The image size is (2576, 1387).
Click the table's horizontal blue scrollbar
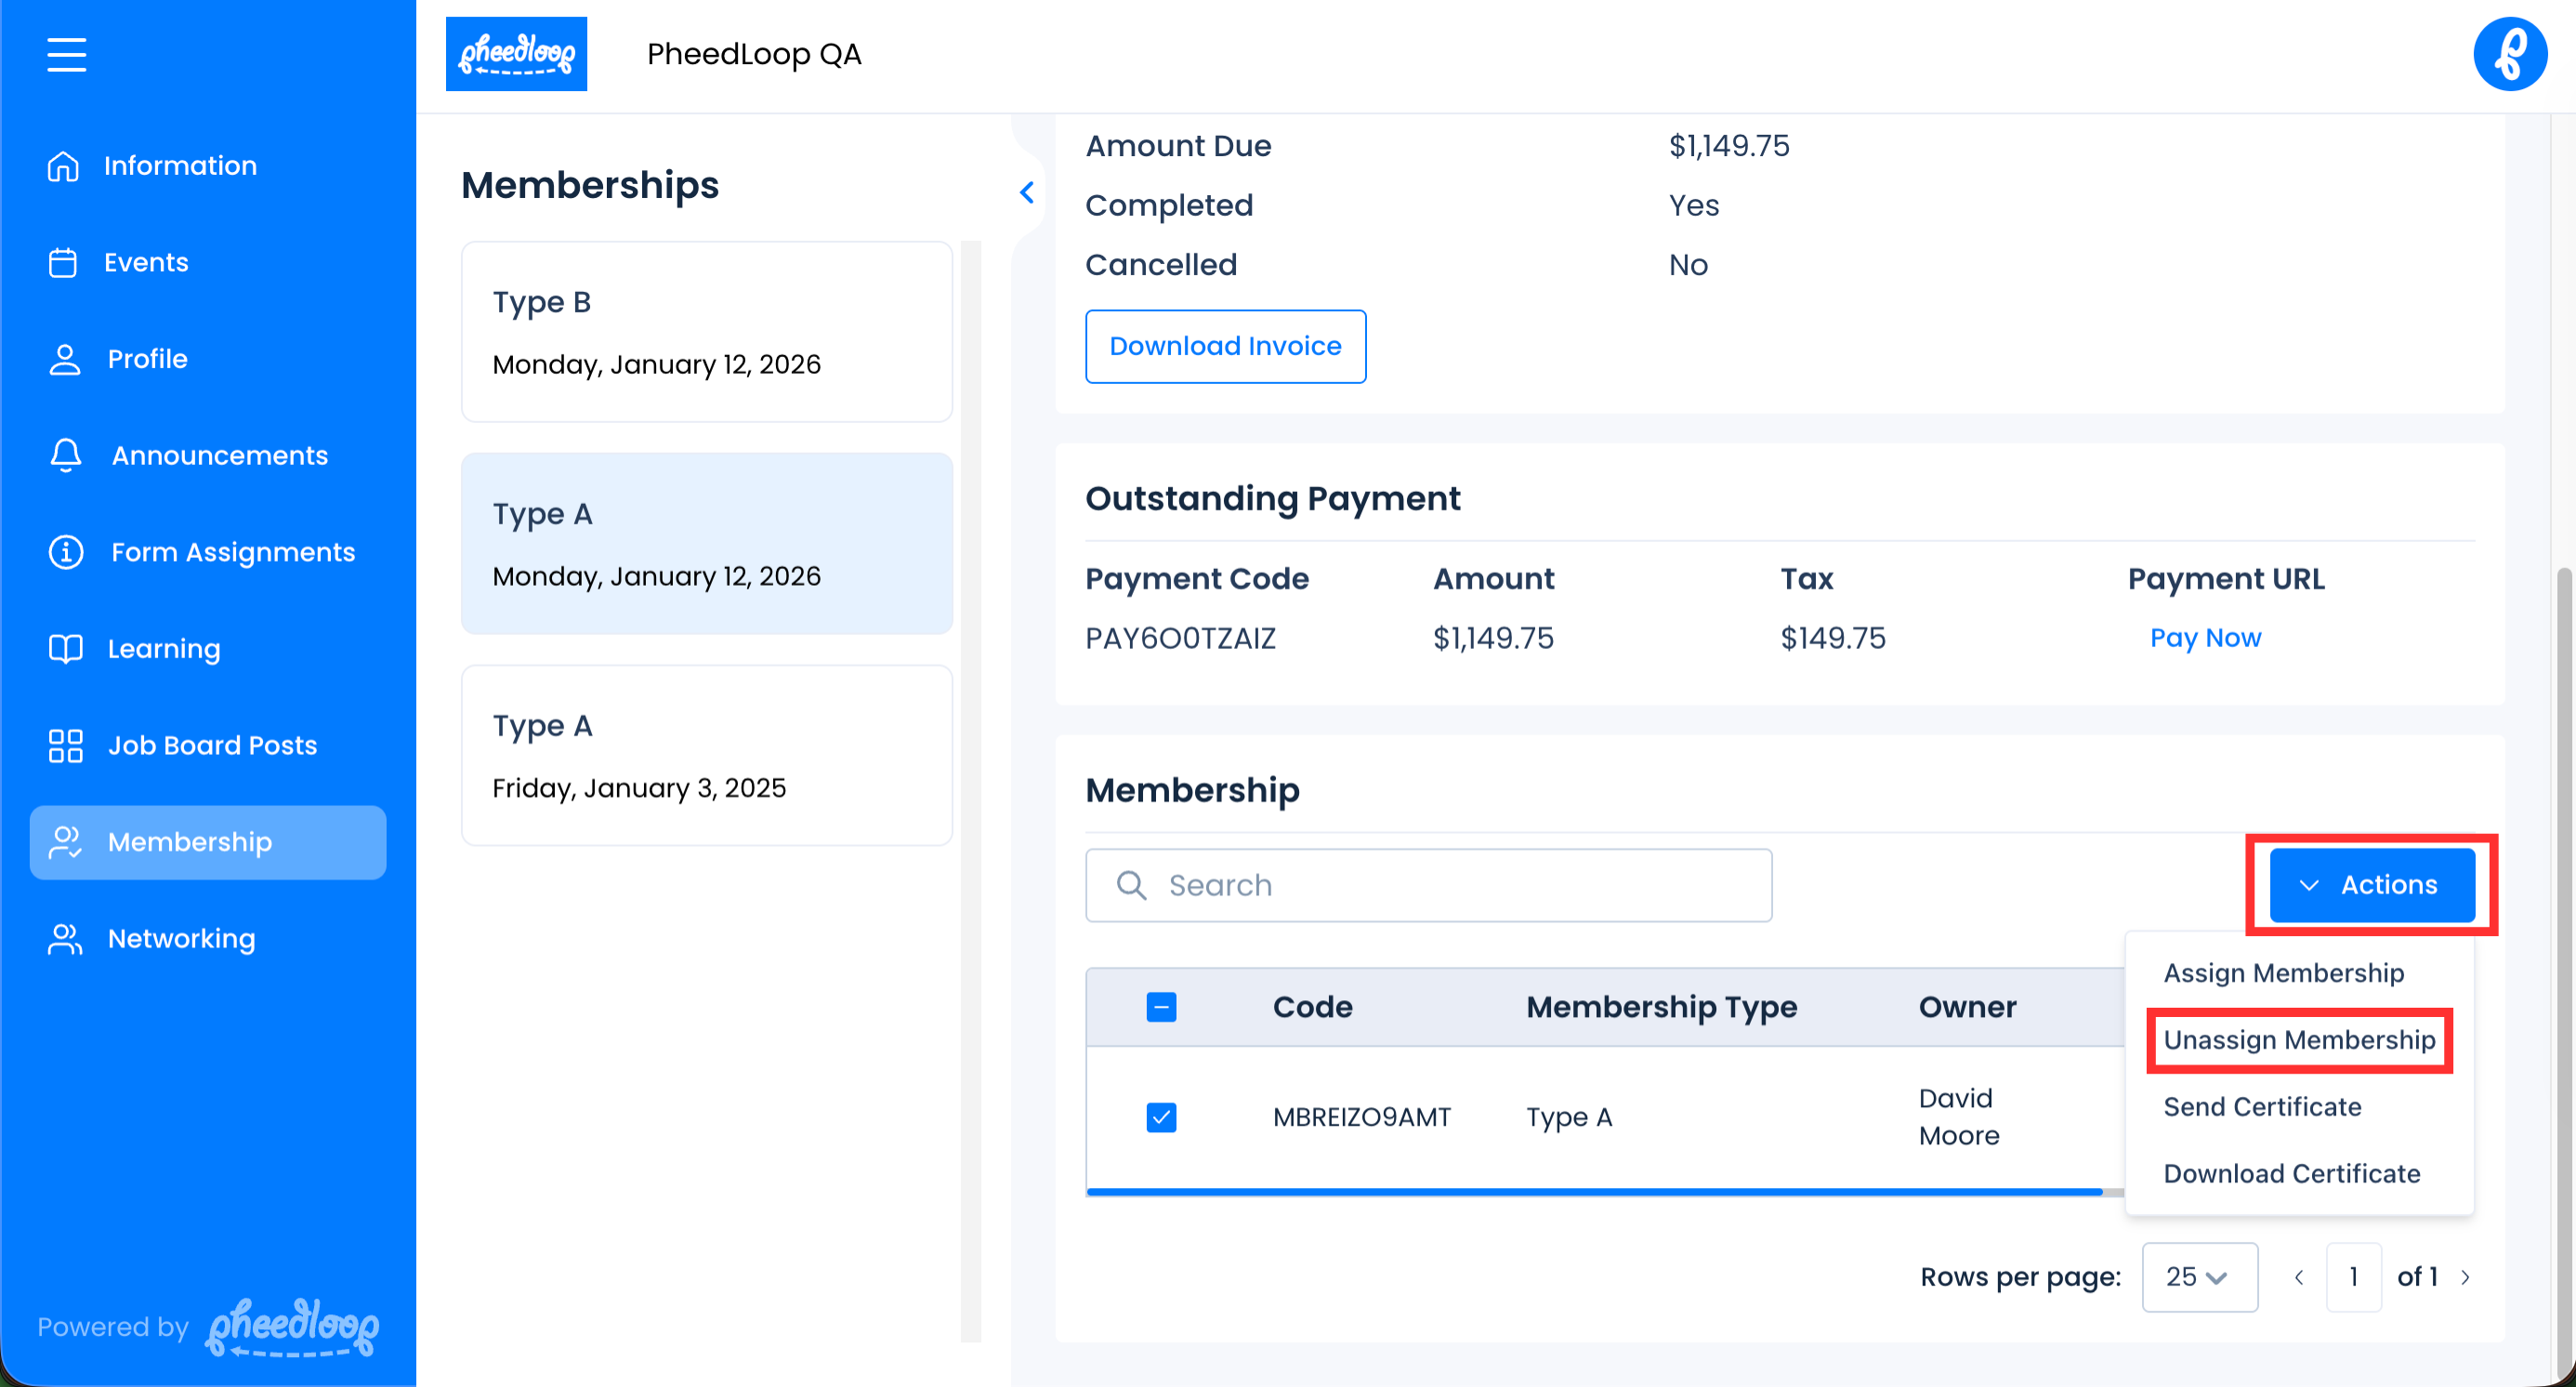[1594, 1192]
